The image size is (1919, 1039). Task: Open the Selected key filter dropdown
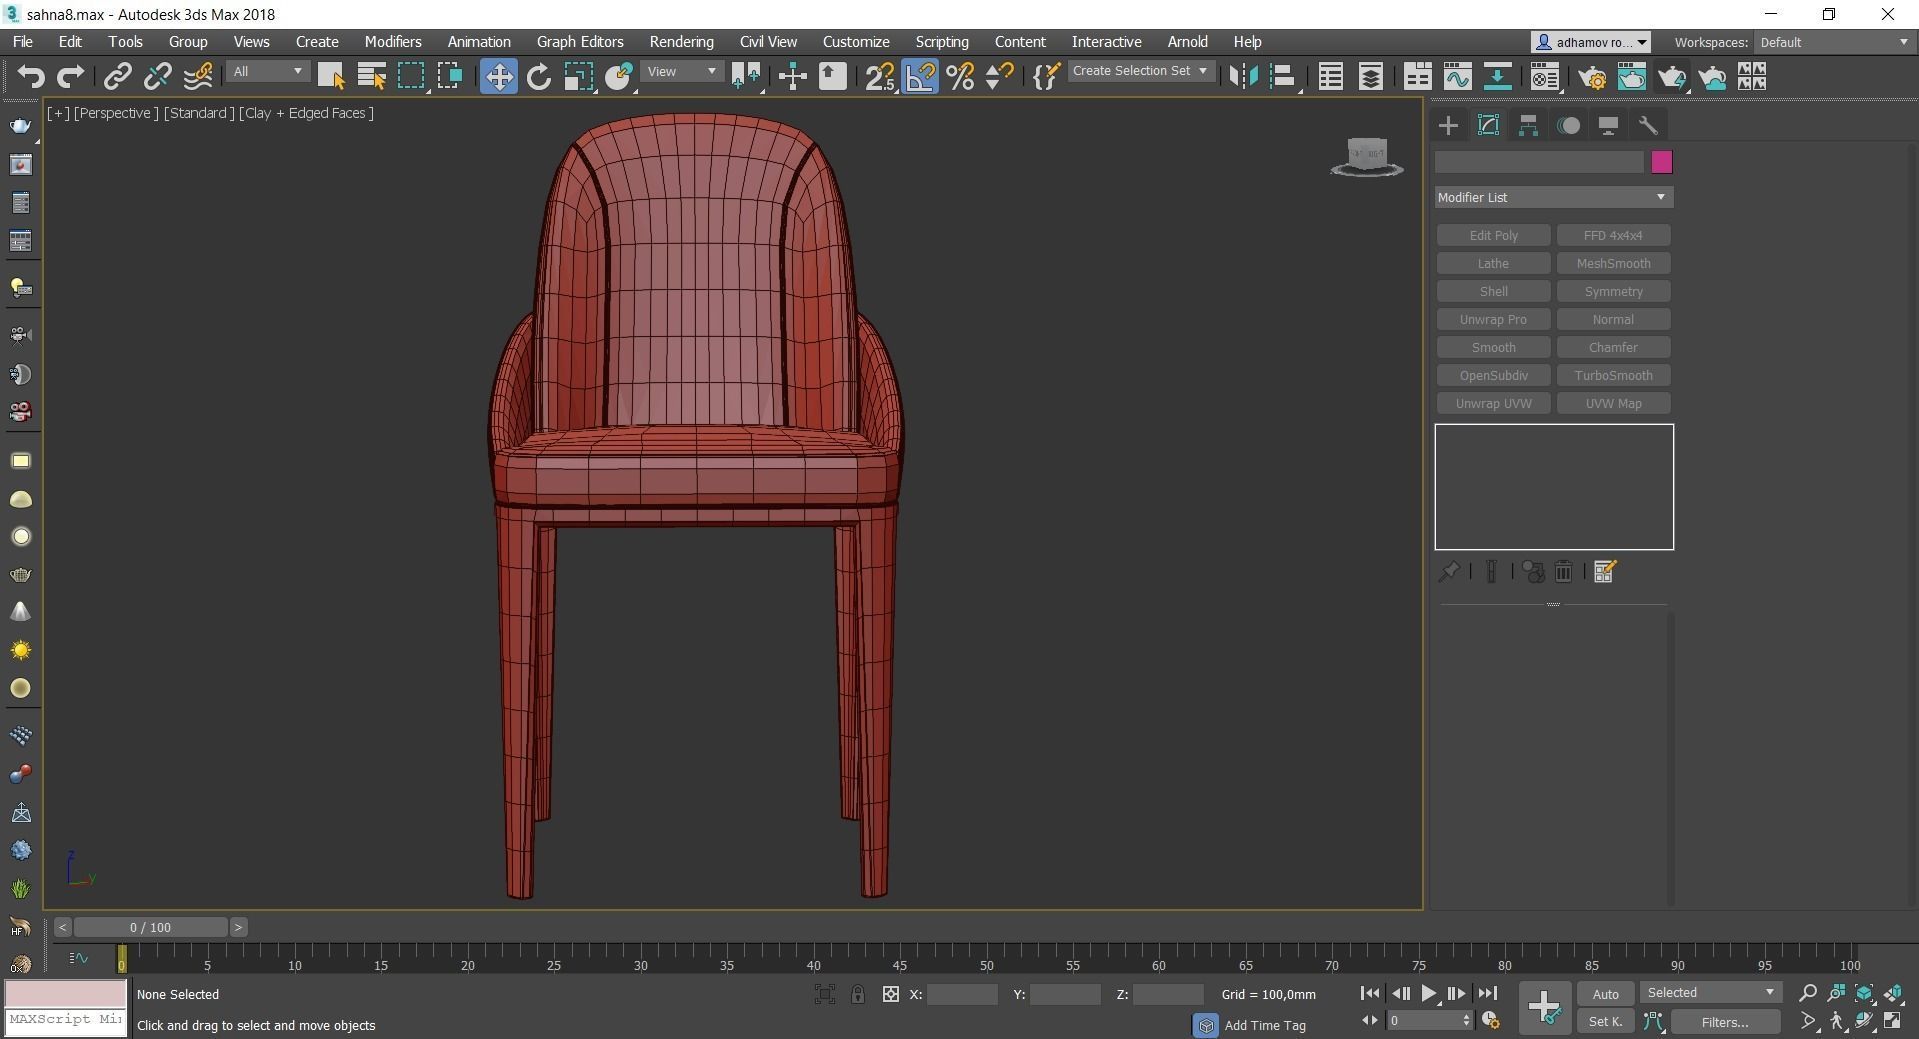(x=1710, y=992)
